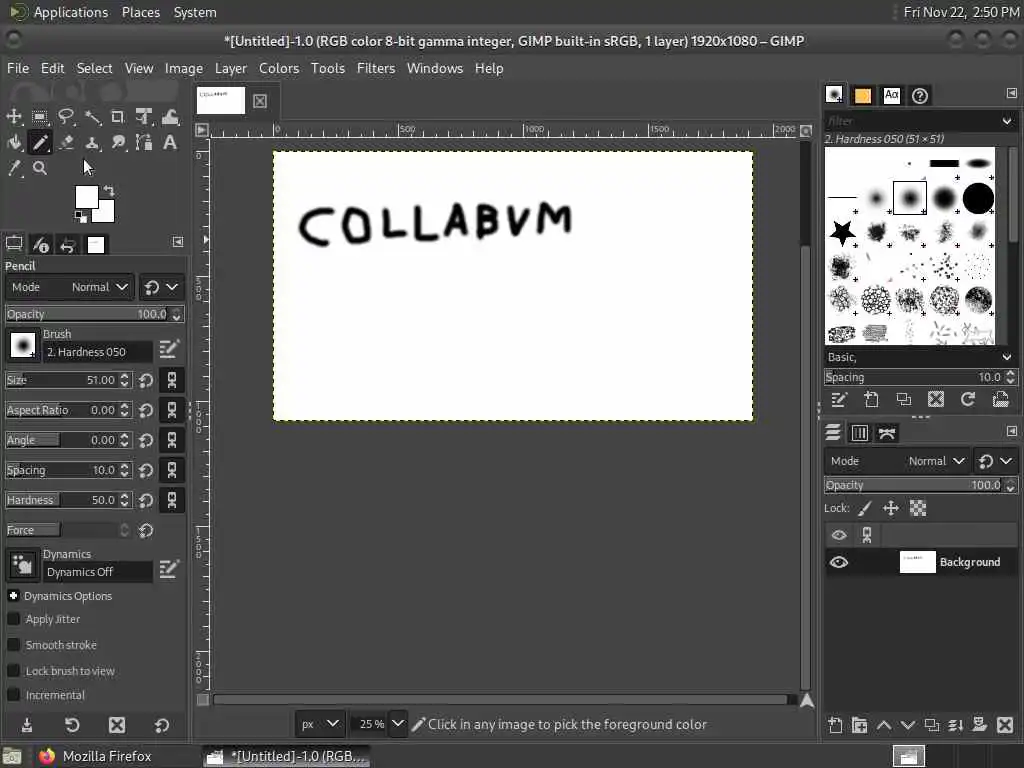
Task: Save tool preset at bottom of tool options
Action: point(27,725)
